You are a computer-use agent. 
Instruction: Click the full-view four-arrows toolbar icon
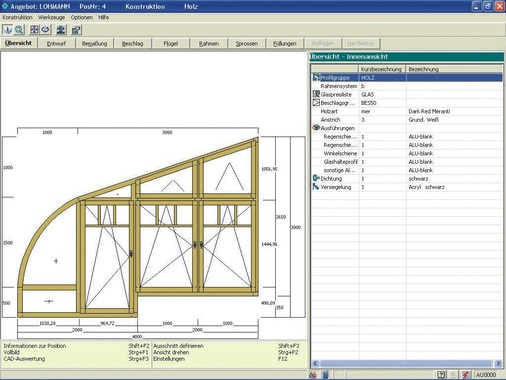point(34,30)
